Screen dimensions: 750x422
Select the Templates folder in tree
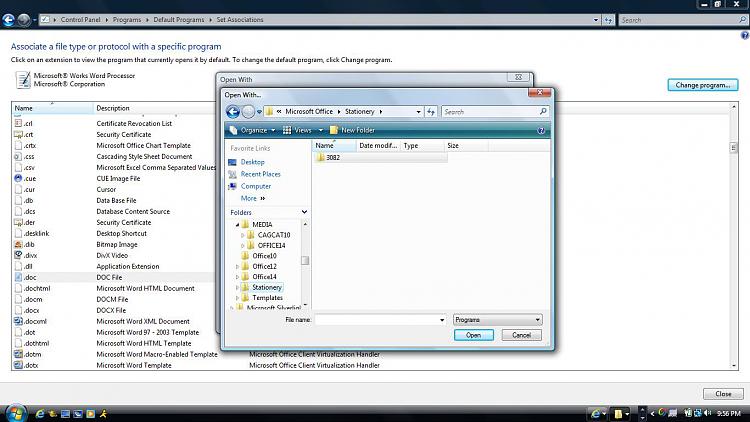[267, 298]
